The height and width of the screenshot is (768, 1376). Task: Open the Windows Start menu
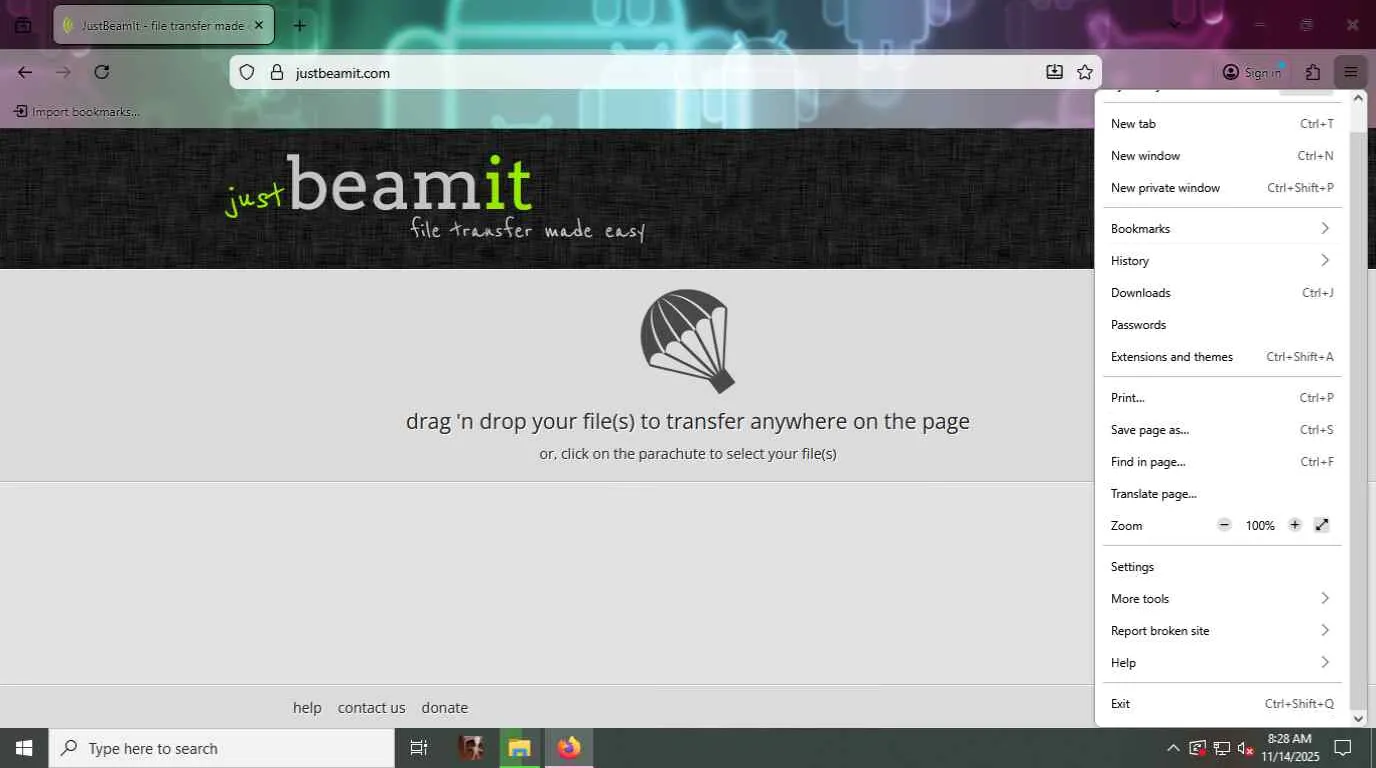tap(24, 748)
